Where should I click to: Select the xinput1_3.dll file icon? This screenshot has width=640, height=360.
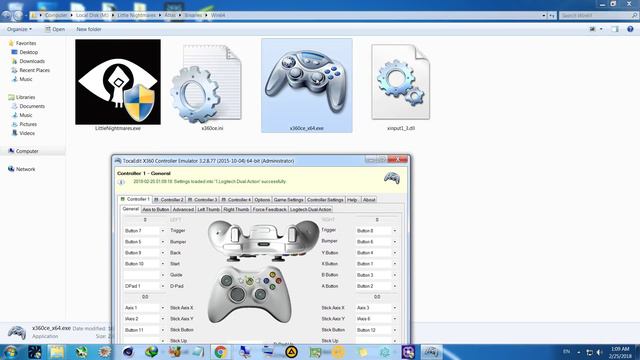pyautogui.click(x=401, y=82)
